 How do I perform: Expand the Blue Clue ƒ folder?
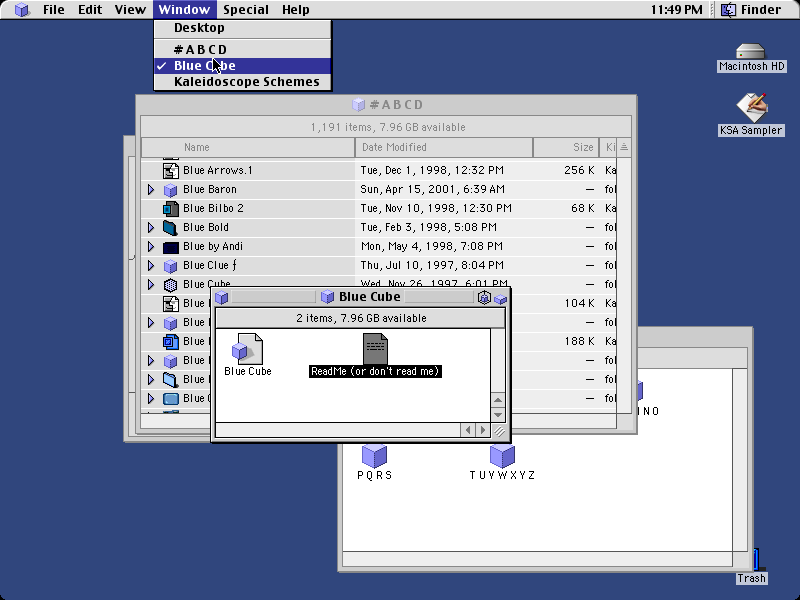(151, 266)
